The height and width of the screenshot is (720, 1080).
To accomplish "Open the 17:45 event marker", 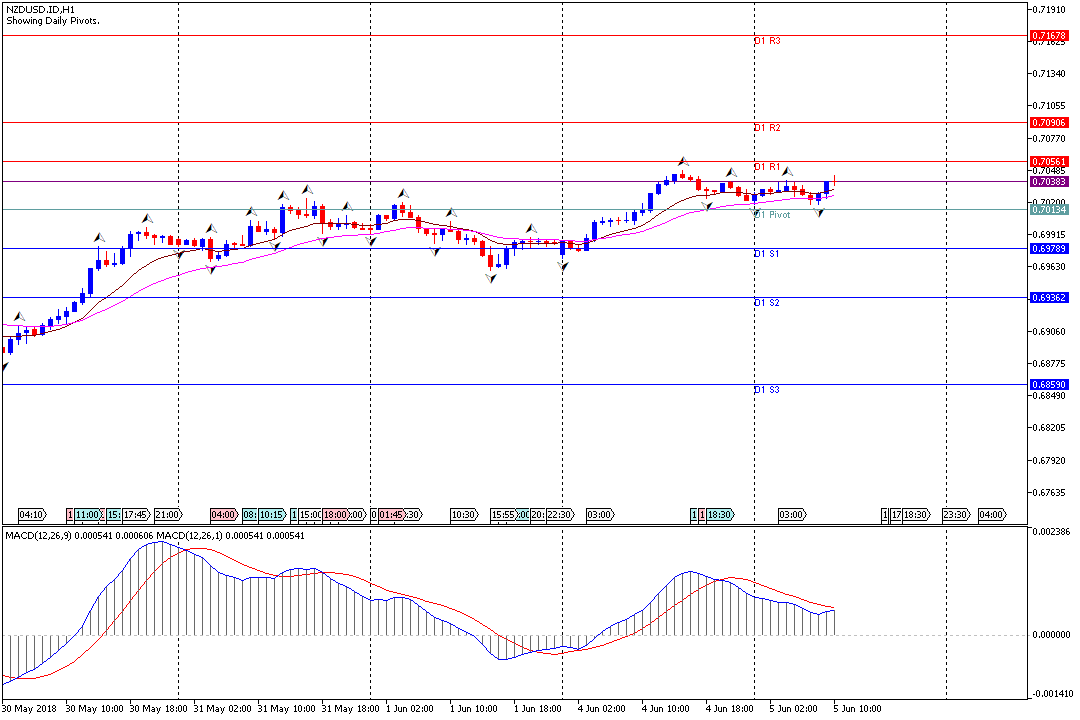I will pos(136,515).
